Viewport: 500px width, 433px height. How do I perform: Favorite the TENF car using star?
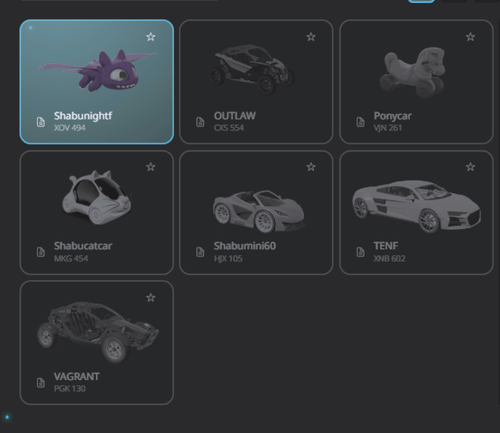point(470,167)
